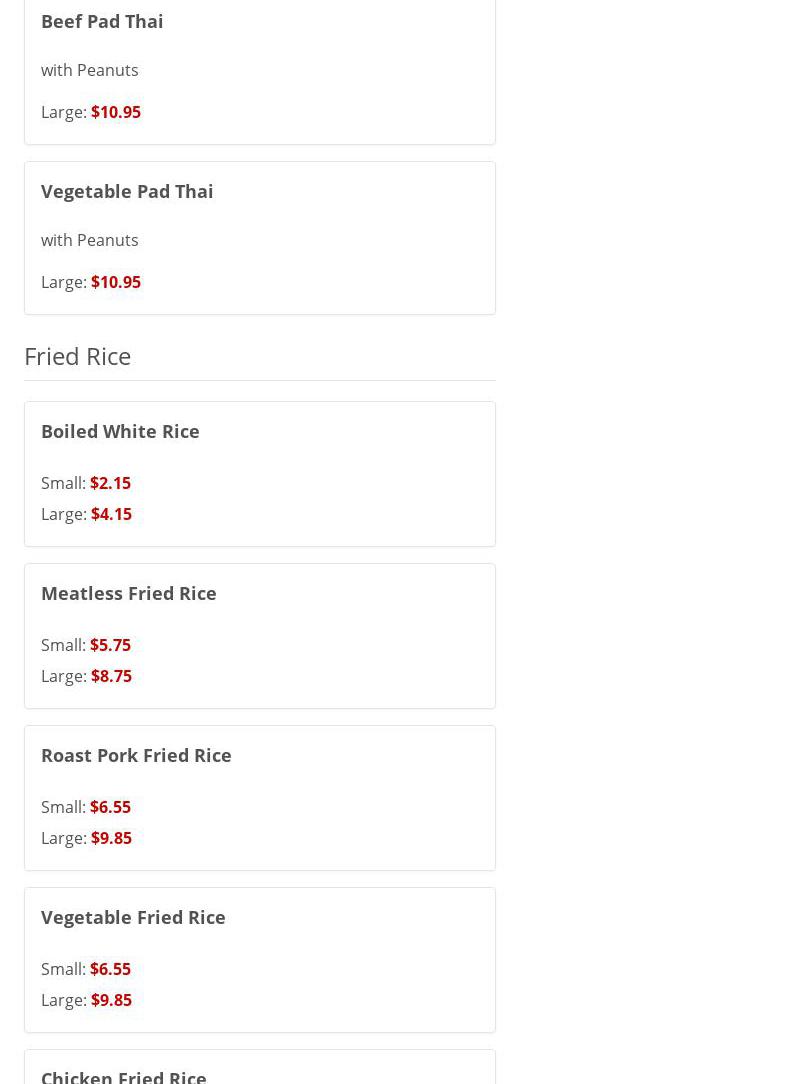The width and height of the screenshot is (785, 1084).
Task: Open the Meatless Fried Rice item
Action: coord(129,593)
